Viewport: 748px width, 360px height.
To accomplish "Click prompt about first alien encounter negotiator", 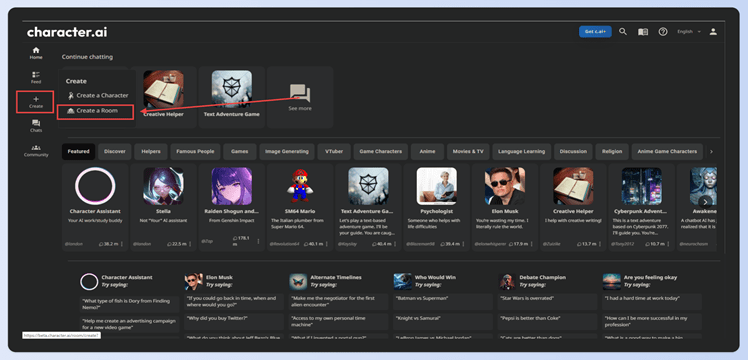I will click(x=338, y=301).
